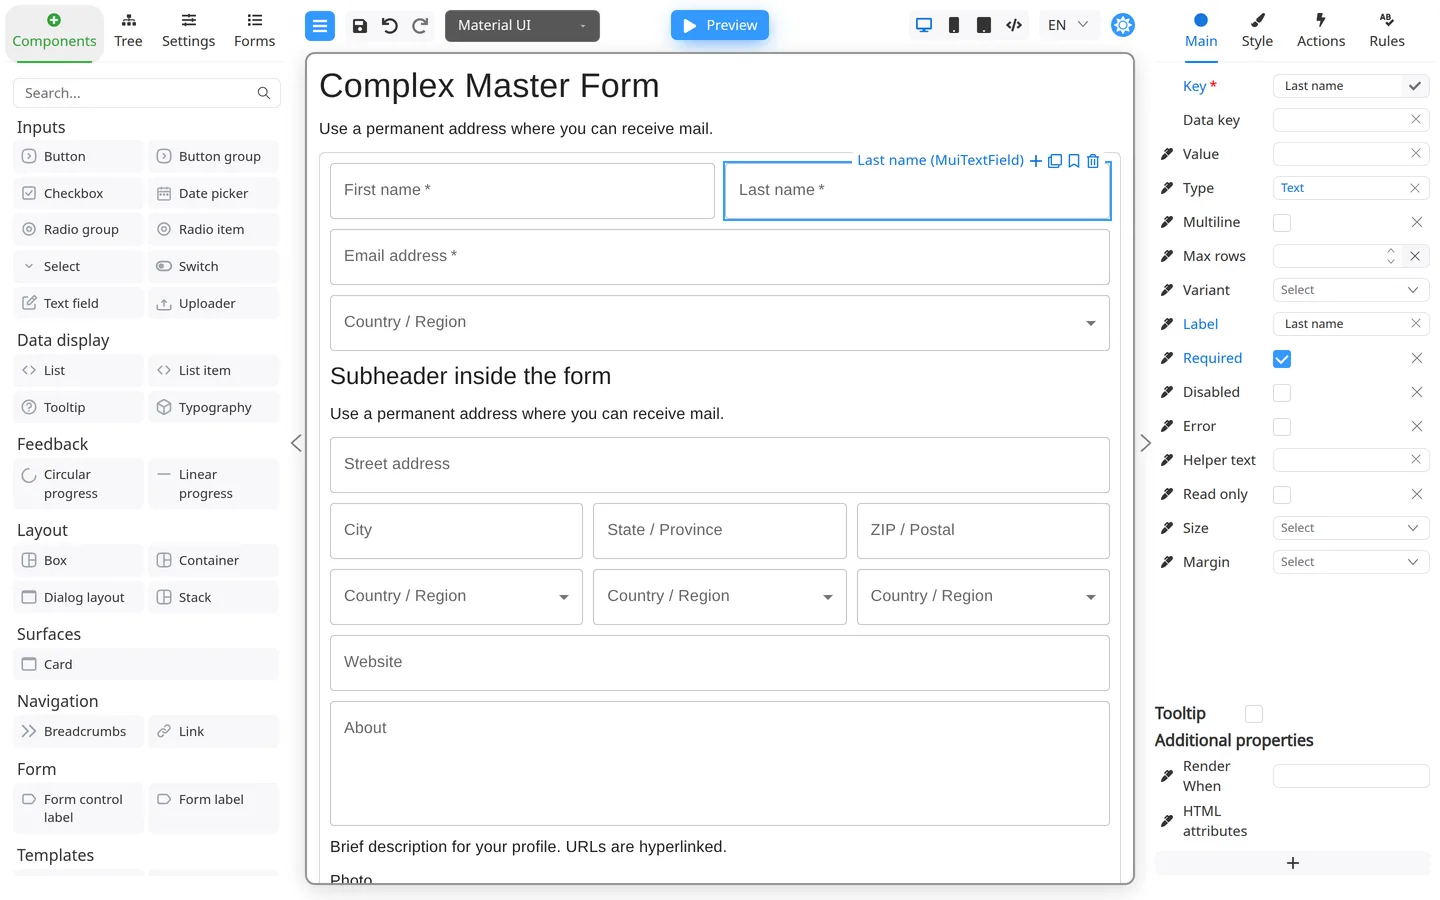This screenshot has height=900, width=1440.
Task: Open the Label property edit pencil
Action: 1166,324
